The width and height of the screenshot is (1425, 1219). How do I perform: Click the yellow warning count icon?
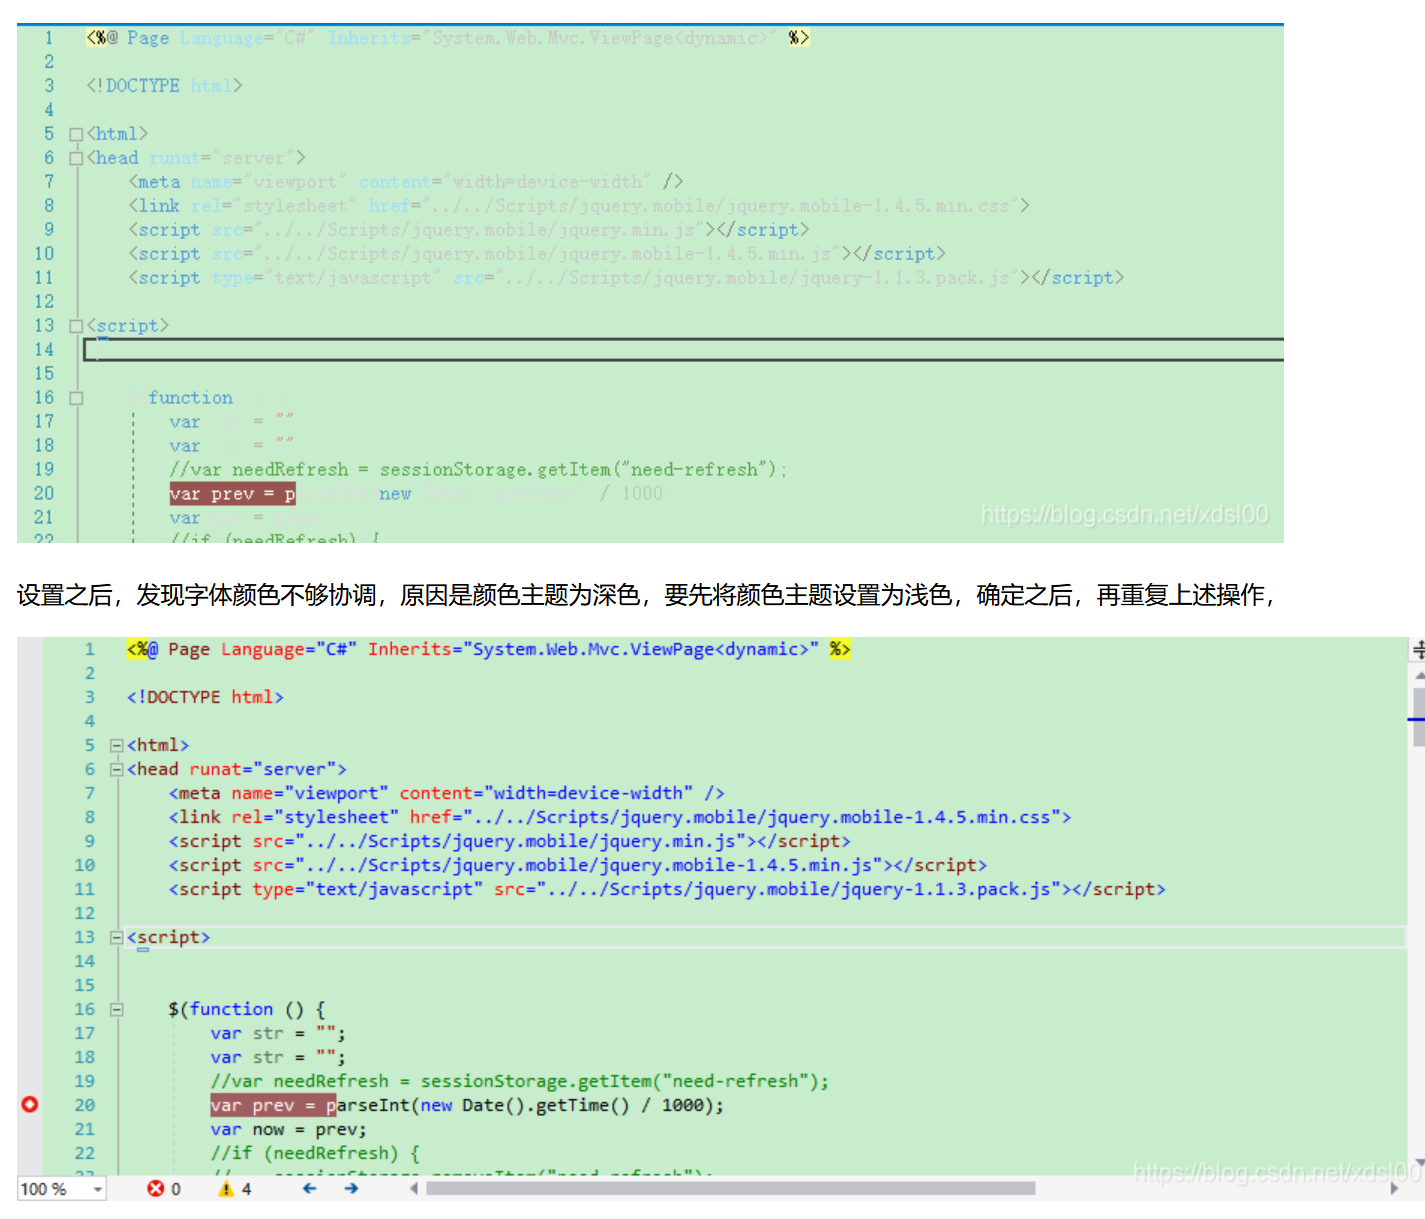click(226, 1188)
